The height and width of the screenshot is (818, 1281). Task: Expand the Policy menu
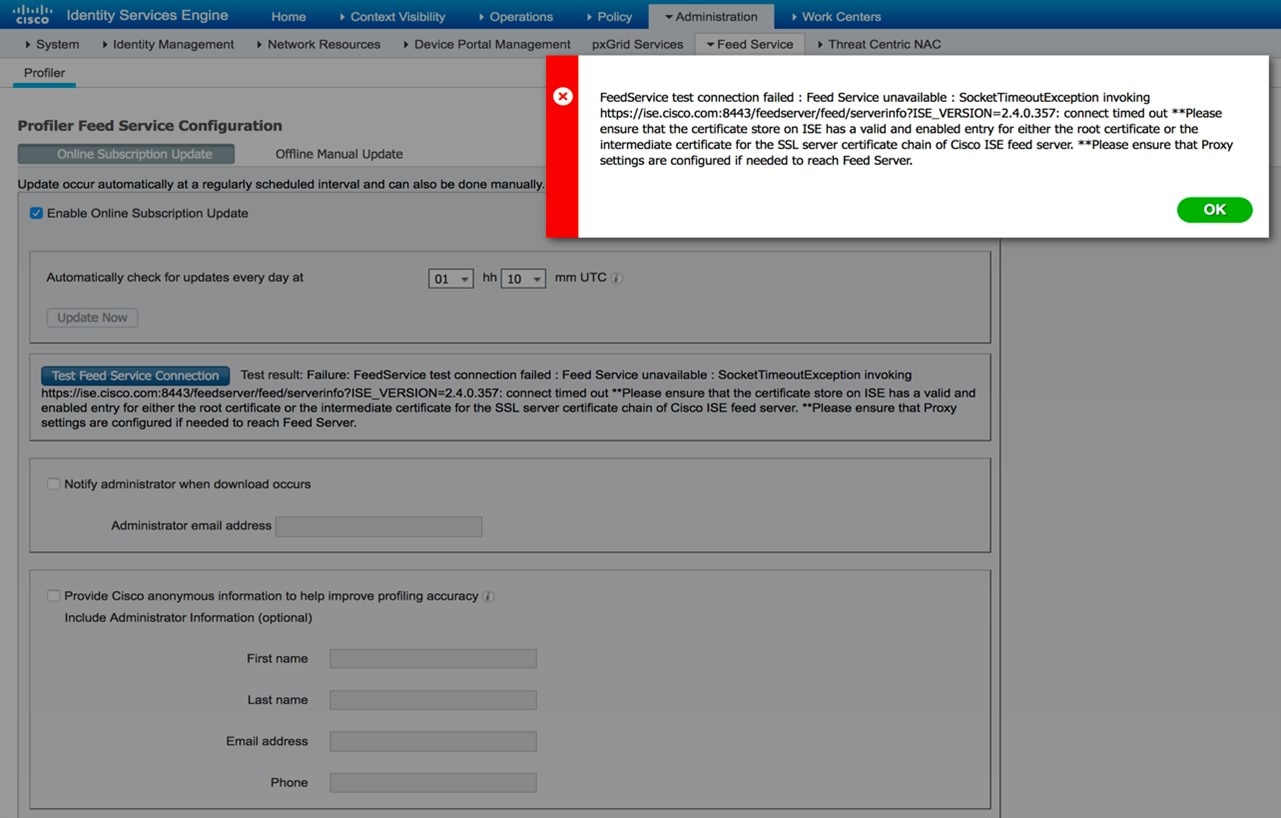609,16
